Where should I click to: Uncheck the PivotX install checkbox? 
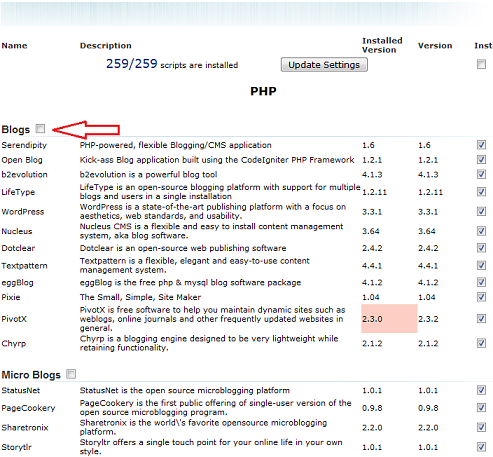(x=481, y=319)
